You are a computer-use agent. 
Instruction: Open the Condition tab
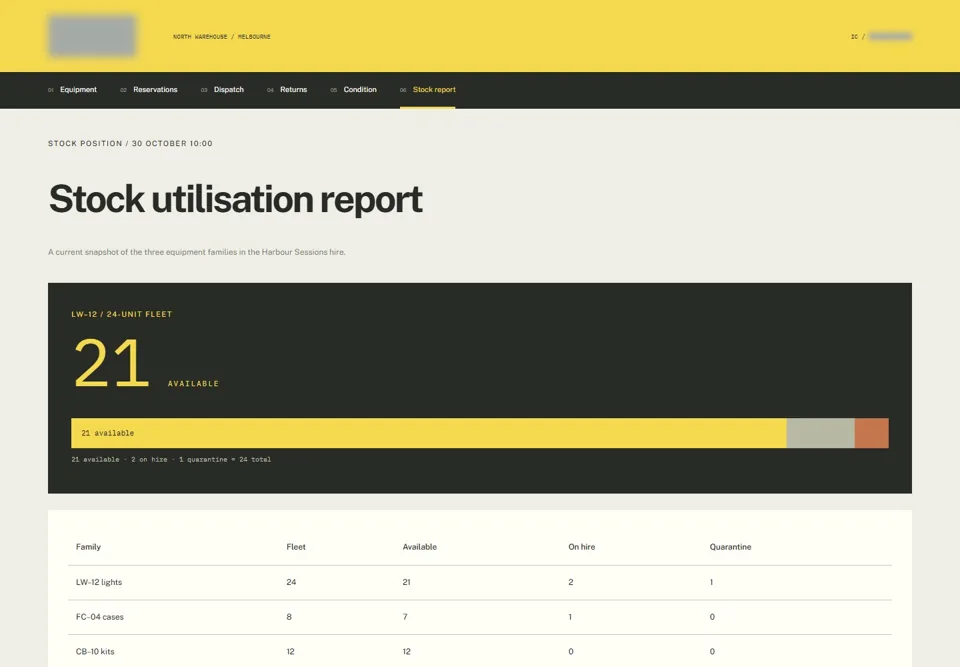[353, 89]
